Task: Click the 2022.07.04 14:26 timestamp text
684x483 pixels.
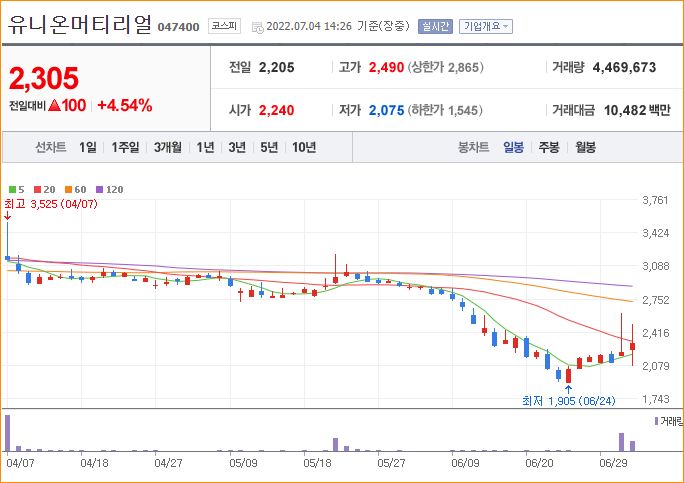Action: click(309, 26)
